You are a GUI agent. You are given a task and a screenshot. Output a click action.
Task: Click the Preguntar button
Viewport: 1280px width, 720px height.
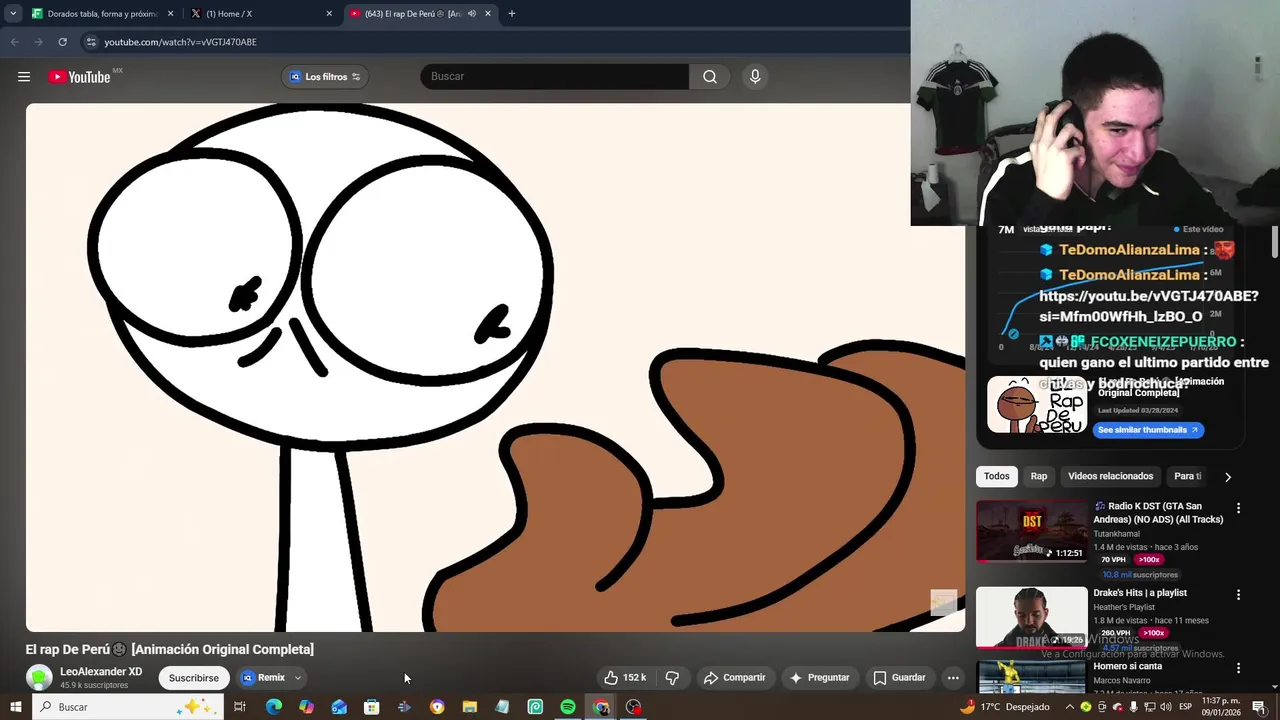click(819, 677)
